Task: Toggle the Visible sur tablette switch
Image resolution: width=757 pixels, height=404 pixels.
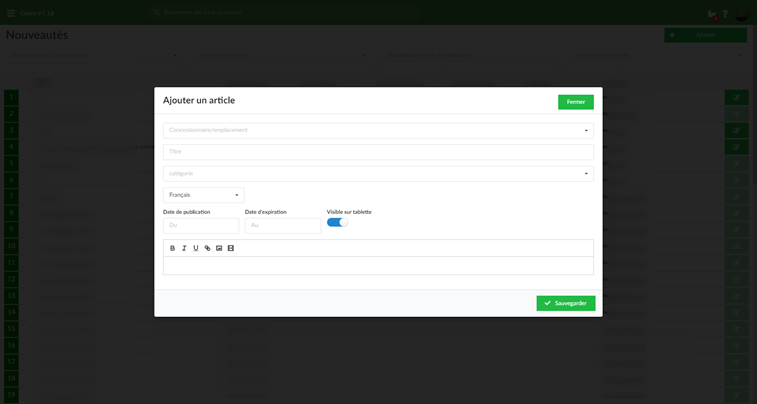Action: tap(337, 222)
